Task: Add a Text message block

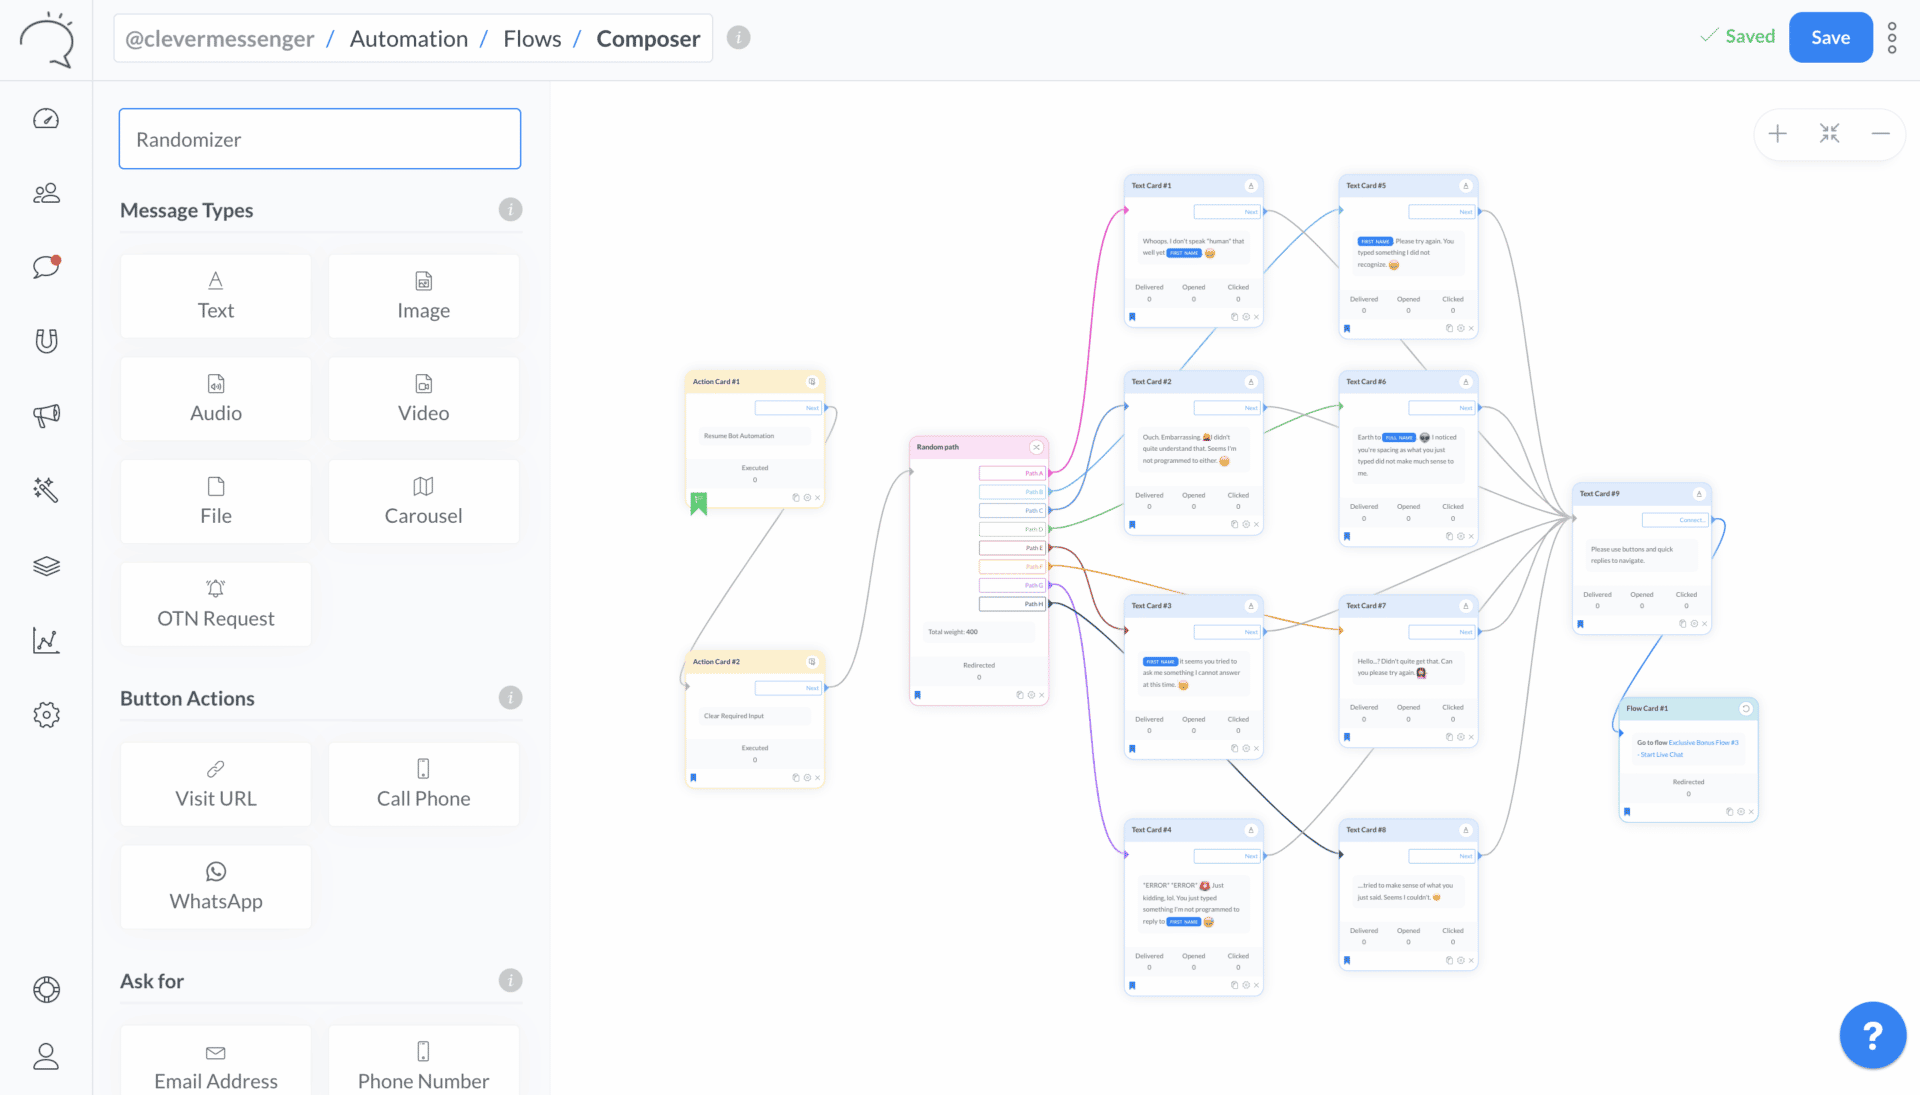Action: pyautogui.click(x=216, y=296)
